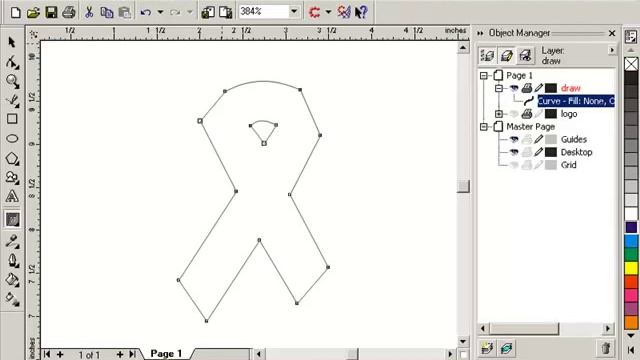Toggle visibility eye of the Guides layer
The height and width of the screenshot is (360, 640).
(x=513, y=140)
